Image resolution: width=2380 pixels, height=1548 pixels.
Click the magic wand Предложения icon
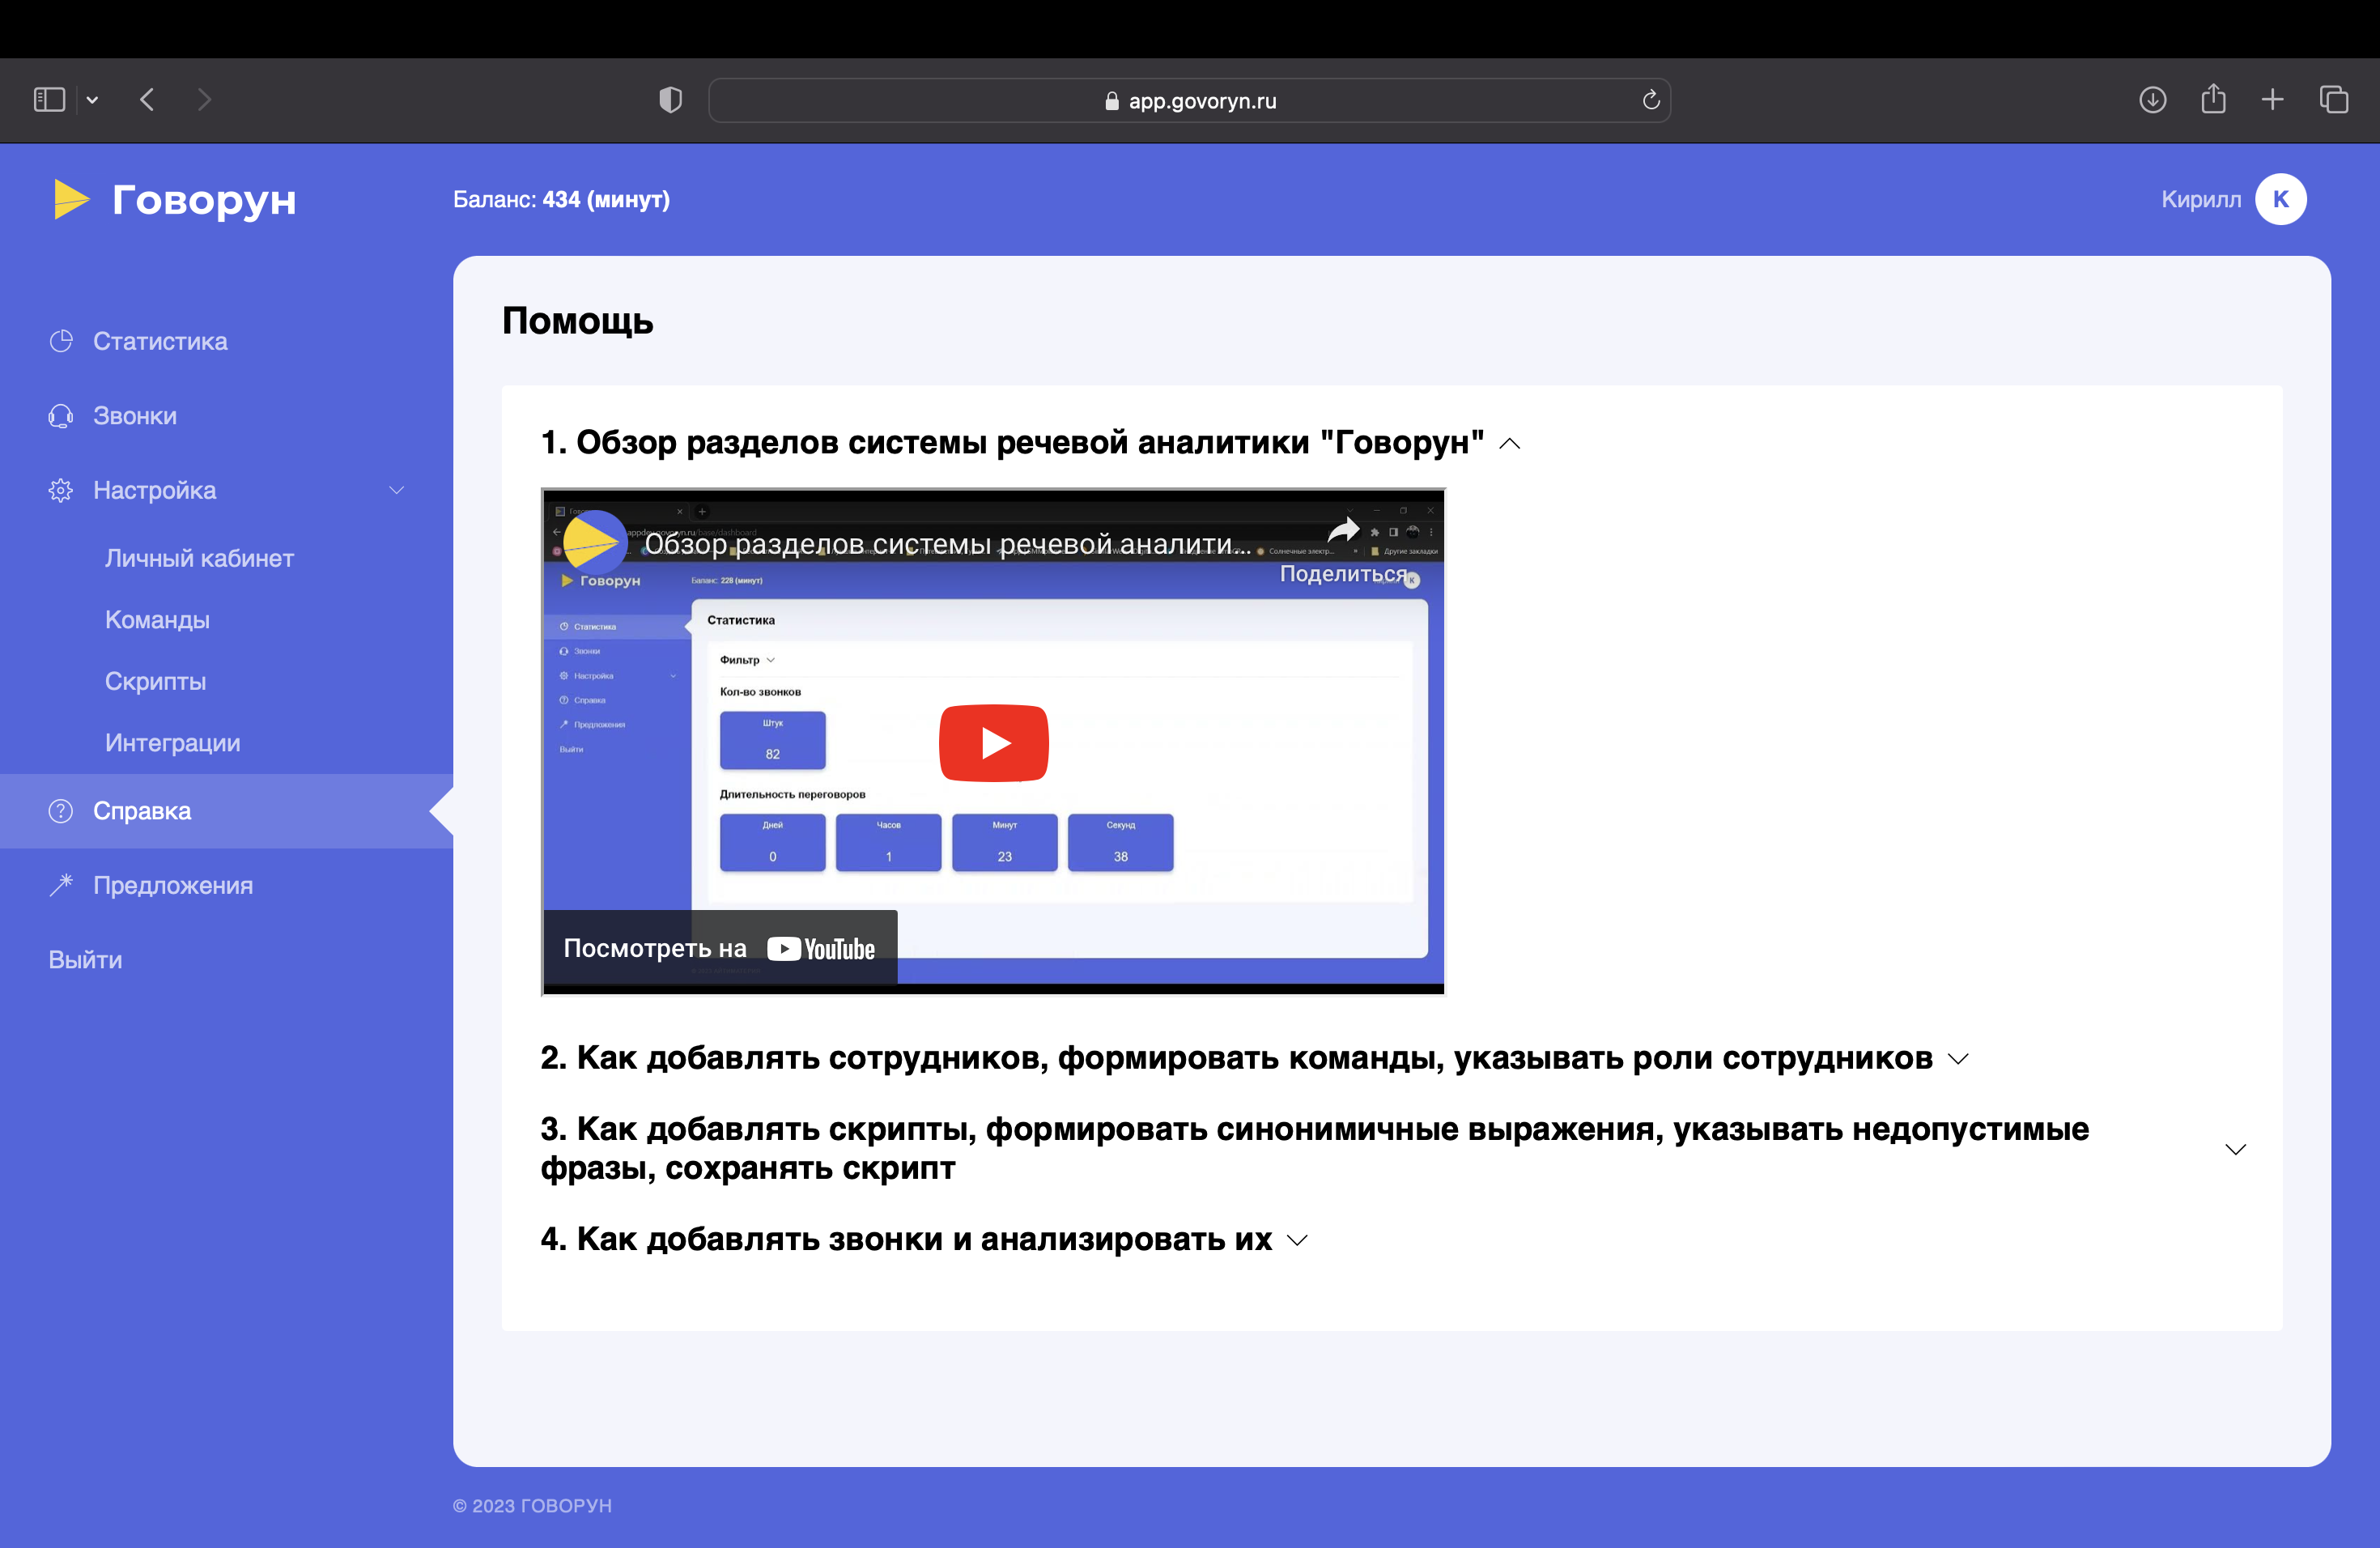[61, 885]
